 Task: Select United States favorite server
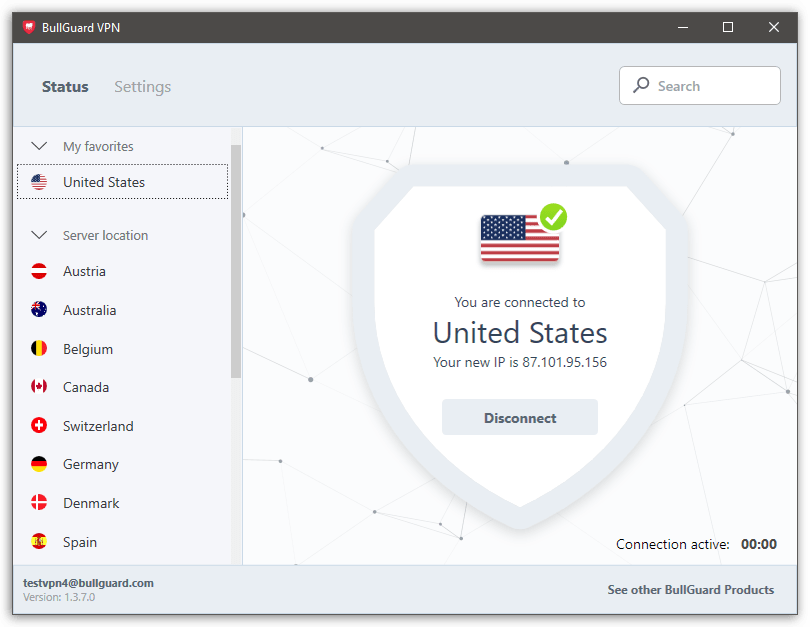[122, 182]
